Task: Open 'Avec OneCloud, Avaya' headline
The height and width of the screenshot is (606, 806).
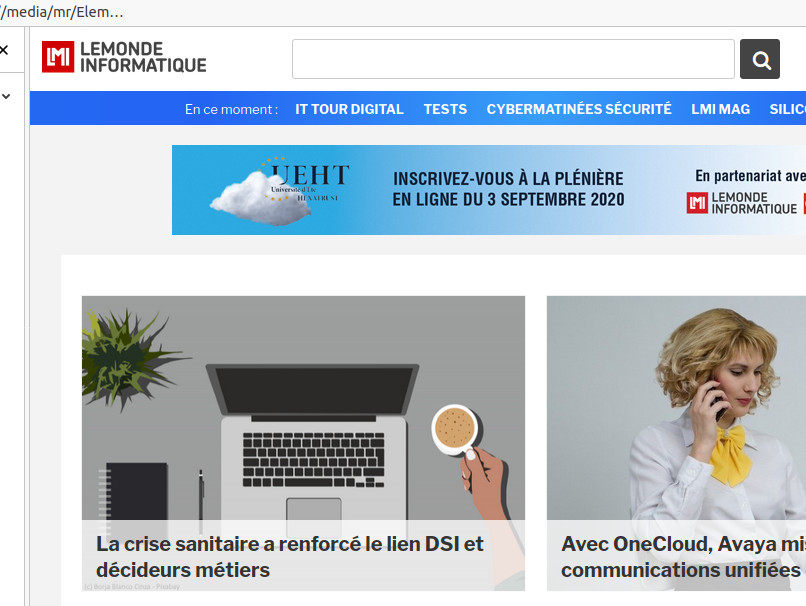Action: (683, 557)
